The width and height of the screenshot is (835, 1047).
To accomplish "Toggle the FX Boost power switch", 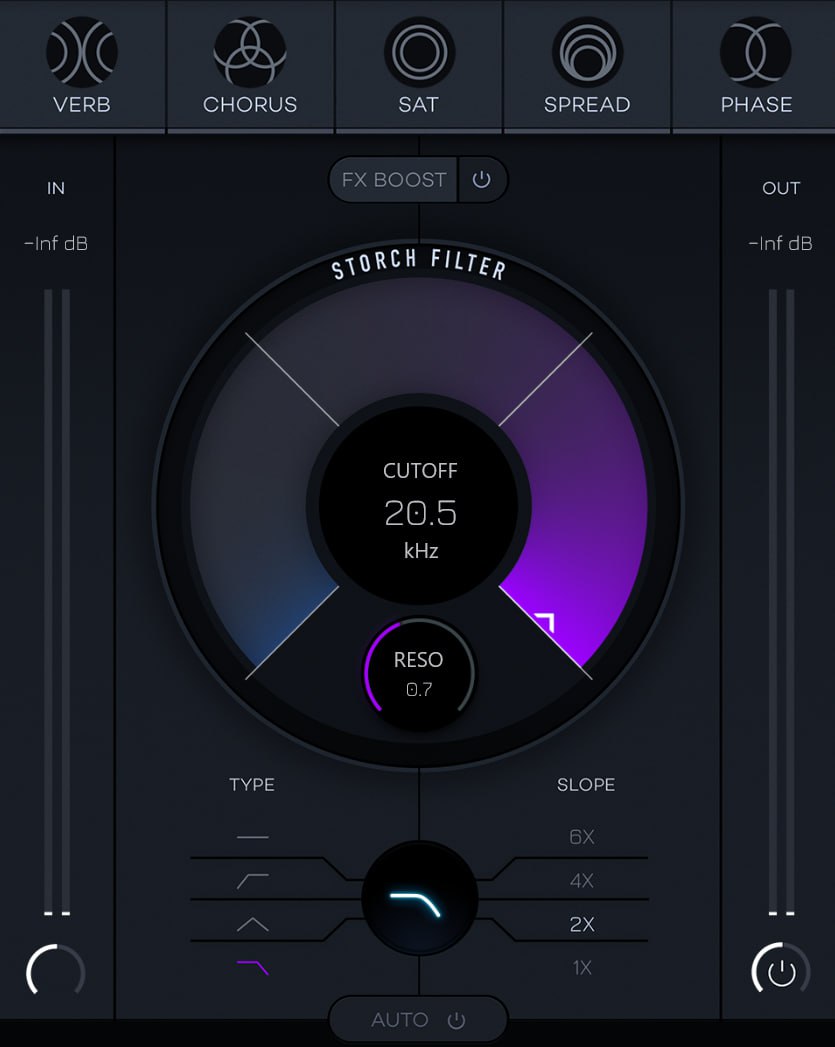I will pos(483,180).
